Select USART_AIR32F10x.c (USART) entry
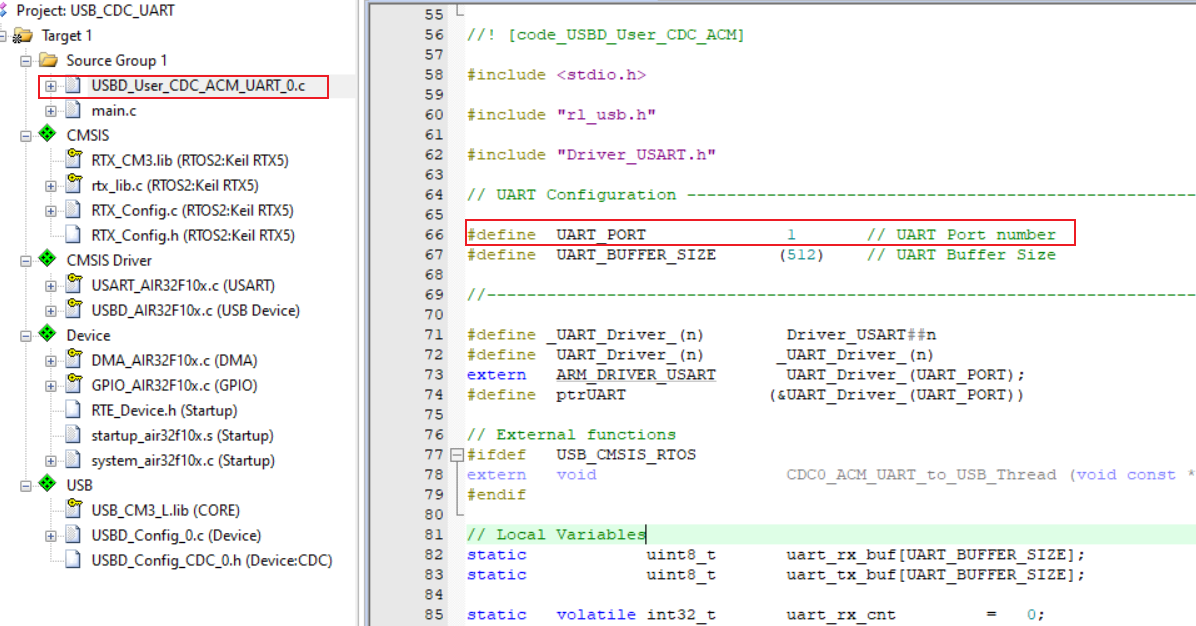 (183, 285)
